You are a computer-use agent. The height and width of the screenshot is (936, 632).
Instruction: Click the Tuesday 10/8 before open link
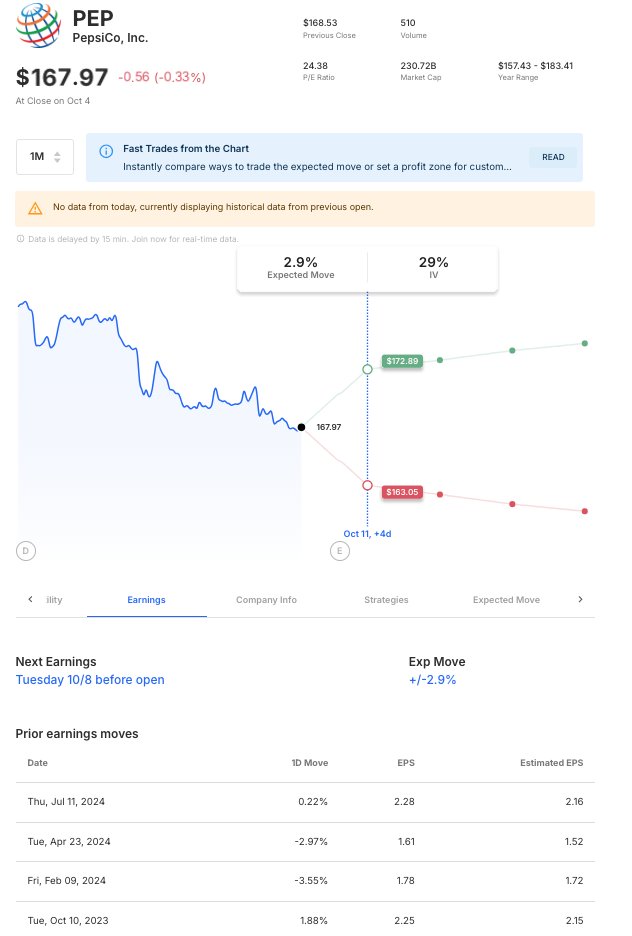[x=90, y=680]
